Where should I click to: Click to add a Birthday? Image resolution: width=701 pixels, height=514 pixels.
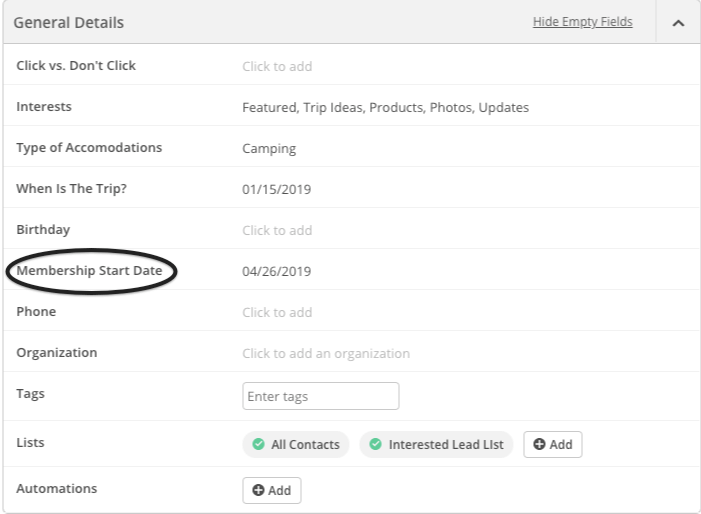point(277,230)
